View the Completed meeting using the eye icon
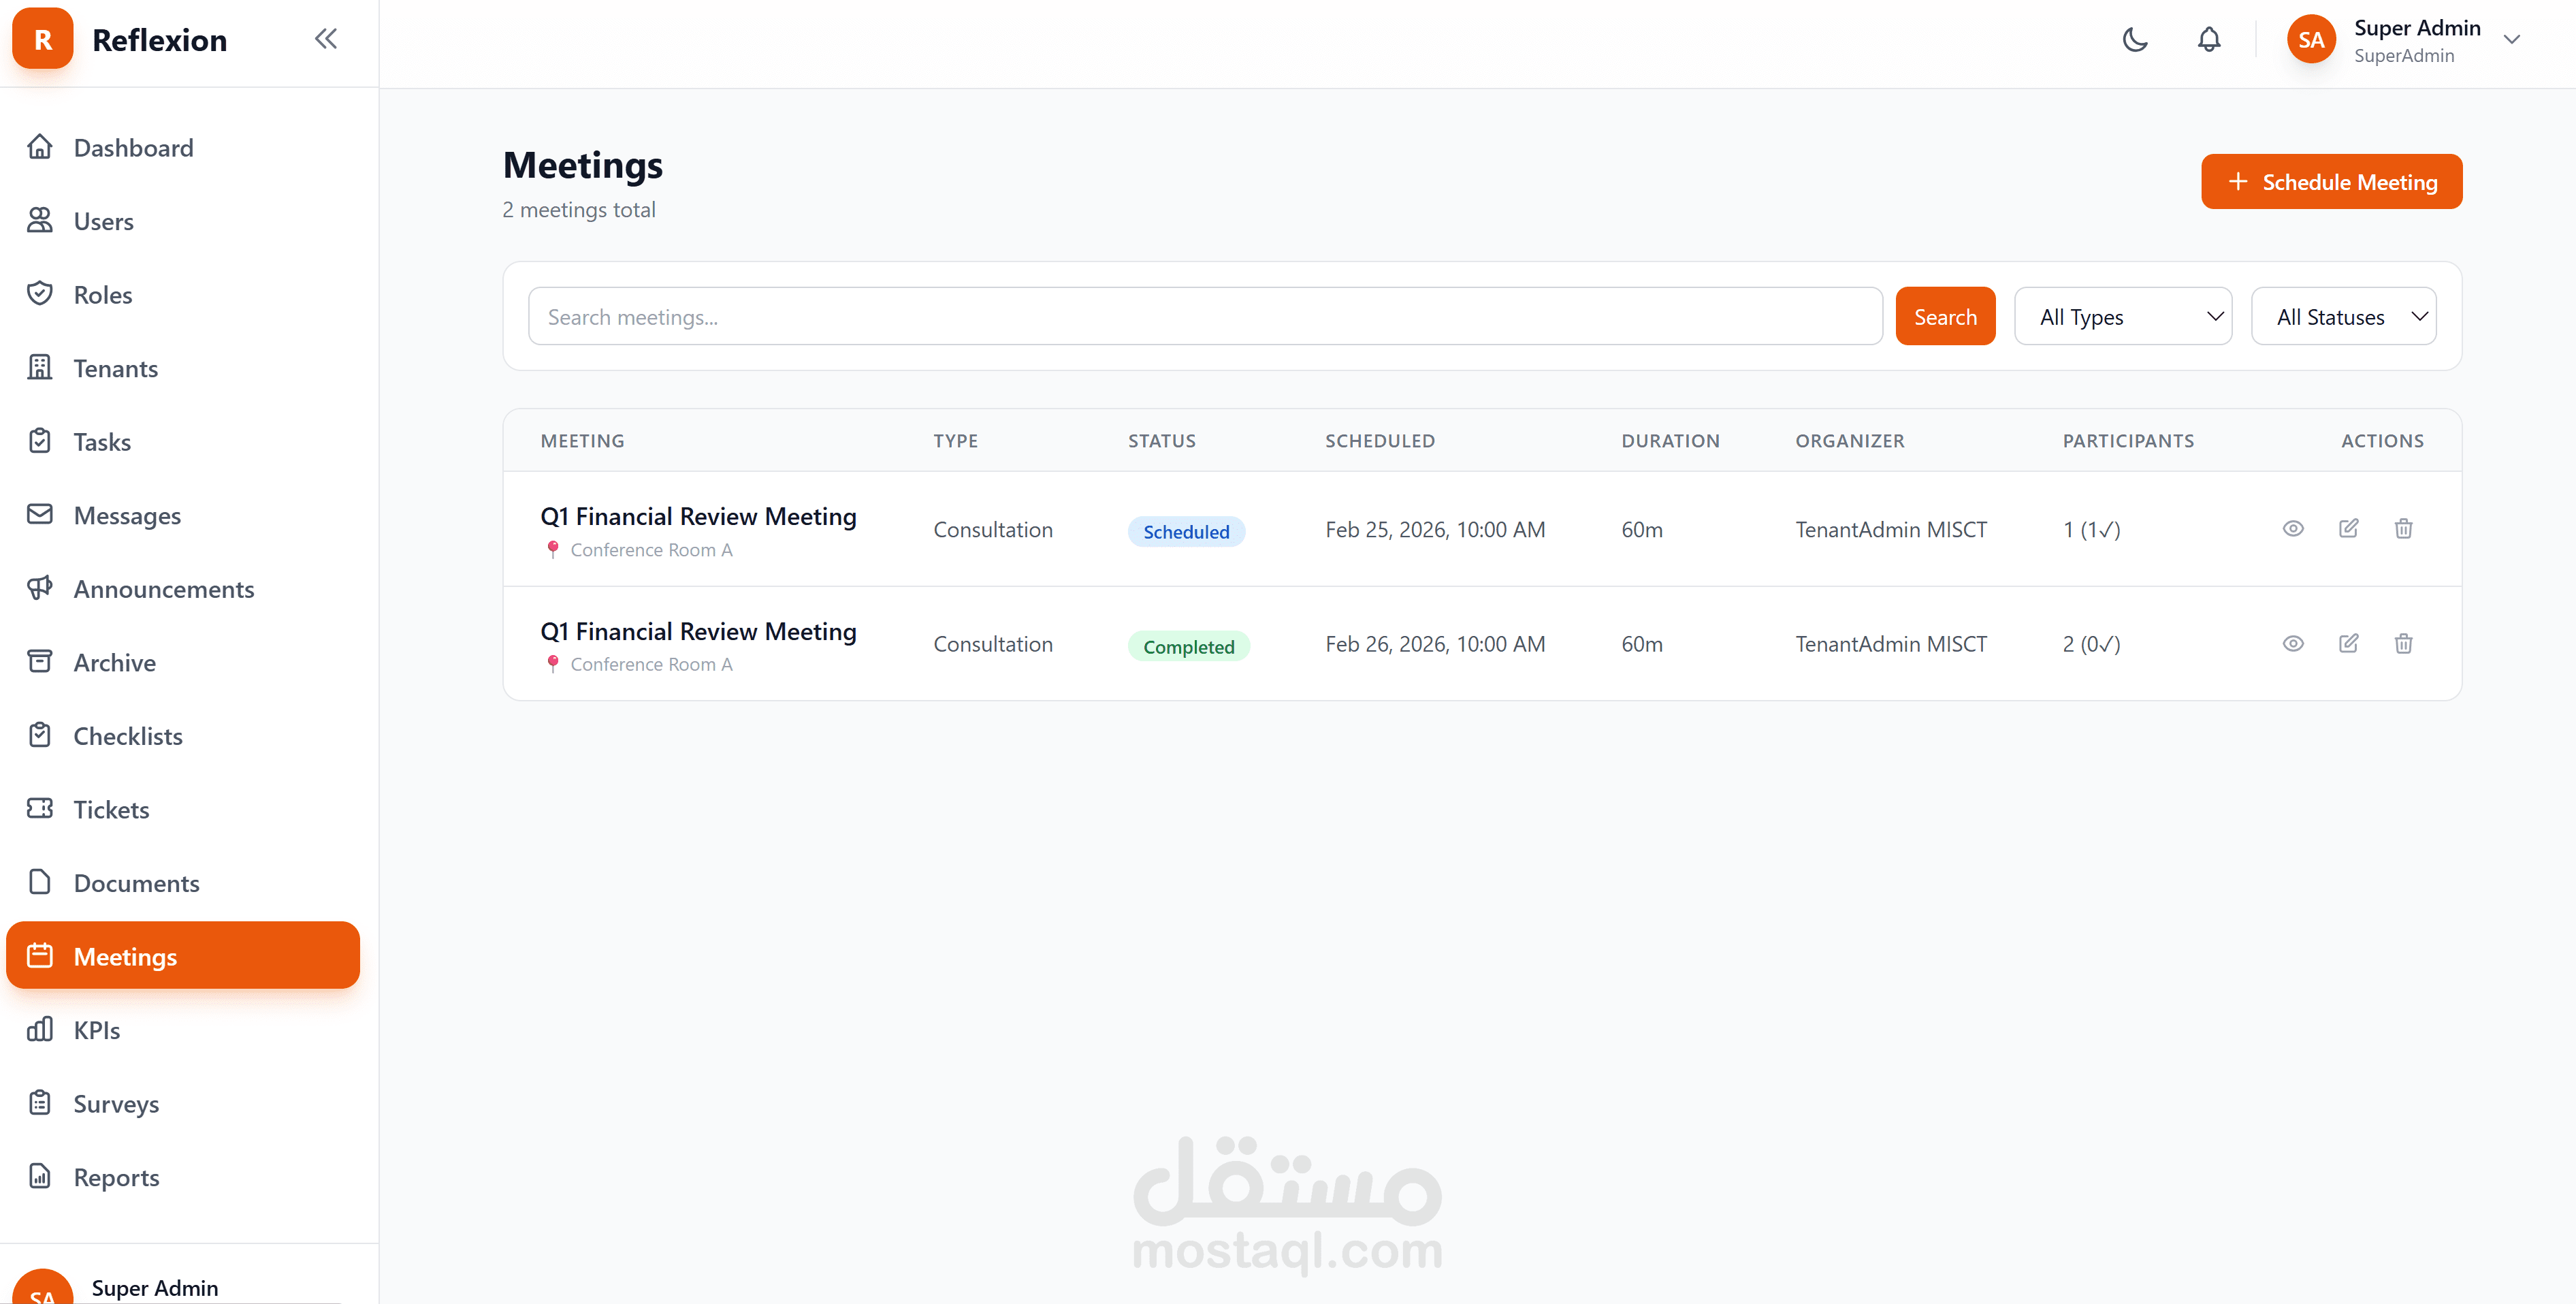Screen dimensions: 2576x1304 tap(2292, 643)
